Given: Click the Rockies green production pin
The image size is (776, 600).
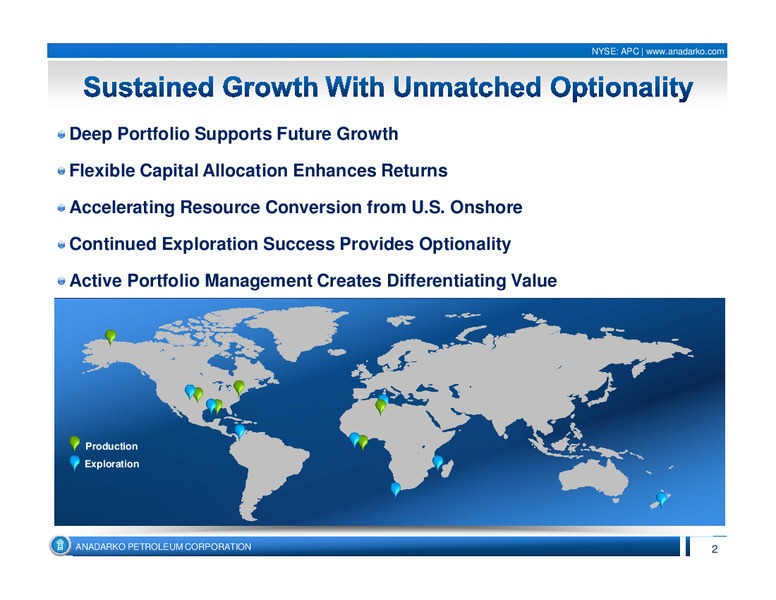Looking at the screenshot, I should [x=198, y=395].
